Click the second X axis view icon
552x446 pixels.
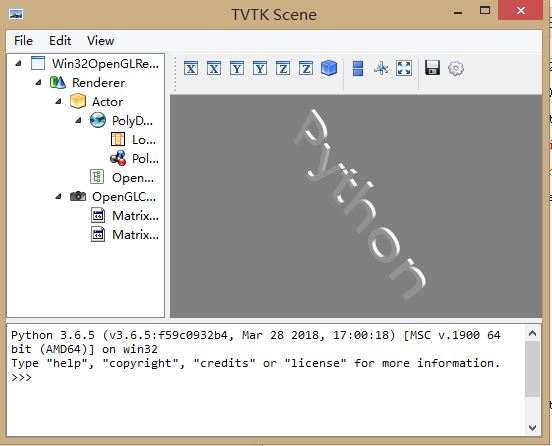click(x=214, y=68)
